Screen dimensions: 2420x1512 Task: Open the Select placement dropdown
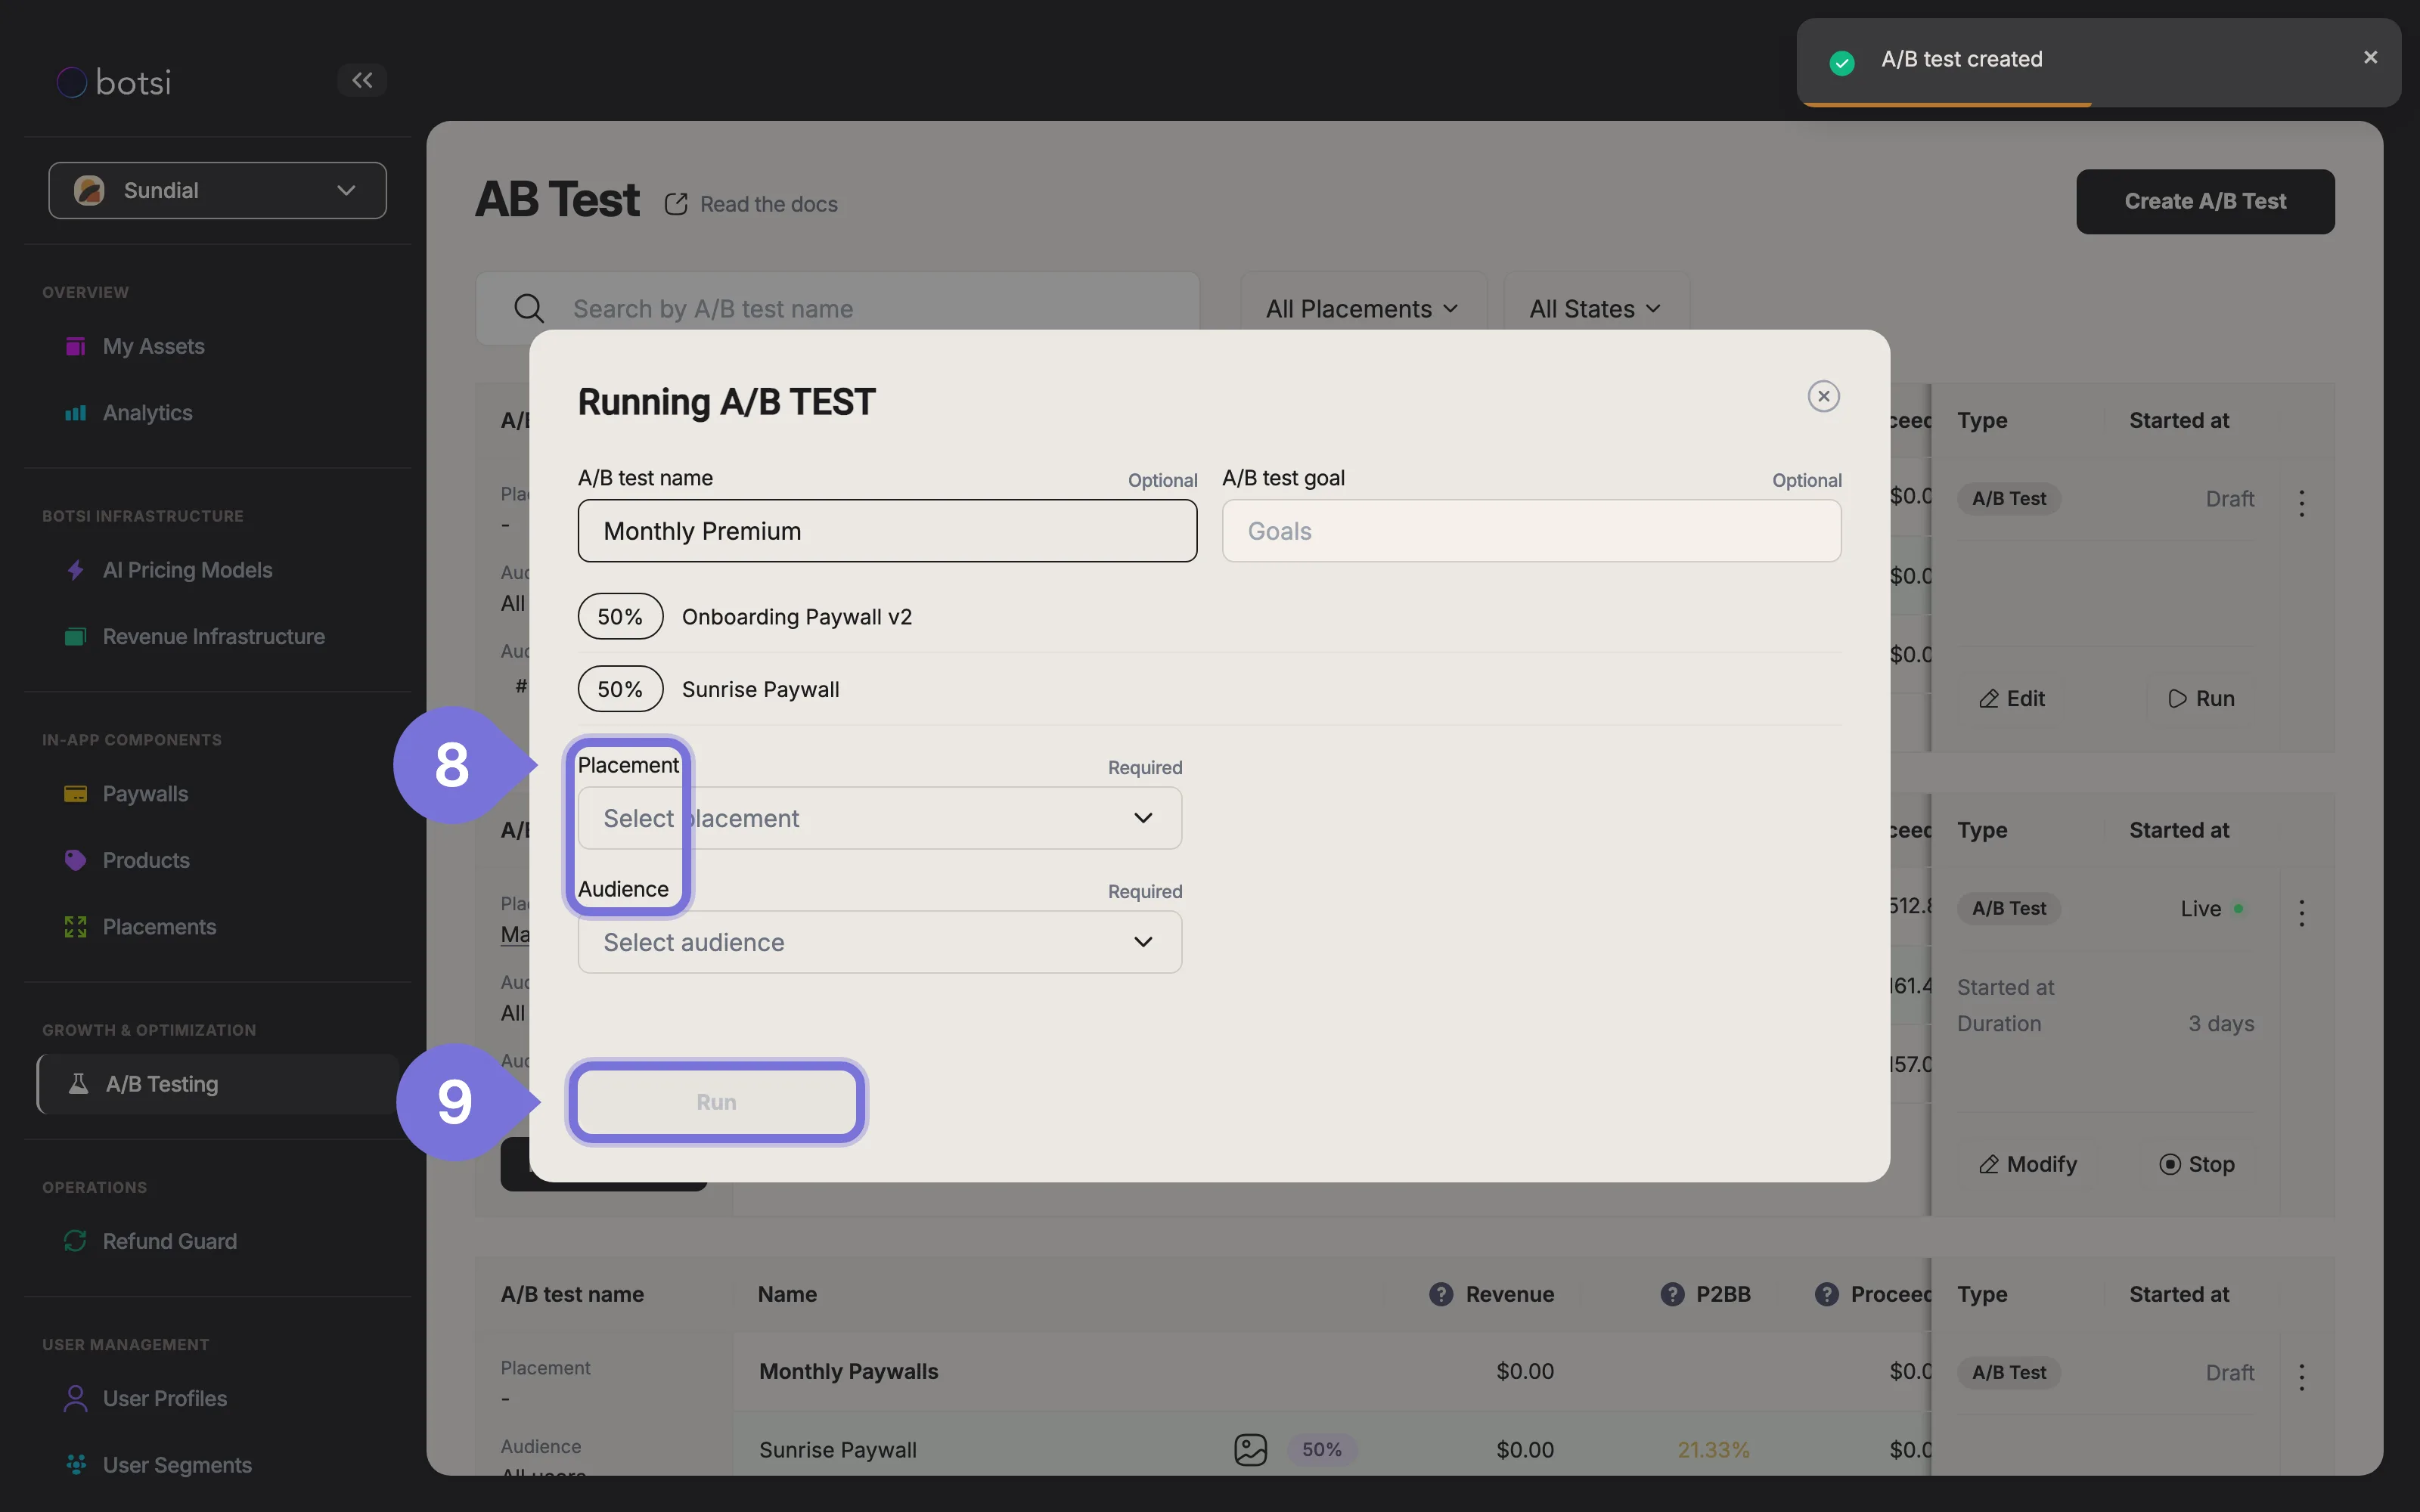879,818
